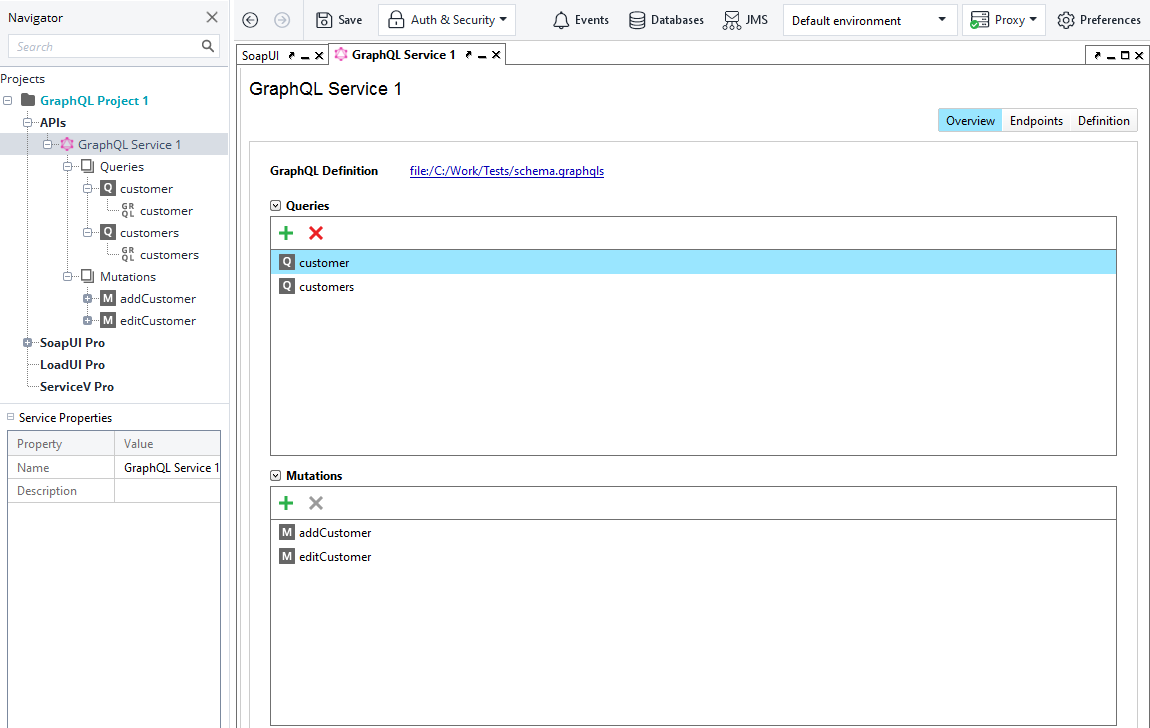Image resolution: width=1150 pixels, height=728 pixels.
Task: Add a new mutation with the green plus
Action: tap(286, 502)
